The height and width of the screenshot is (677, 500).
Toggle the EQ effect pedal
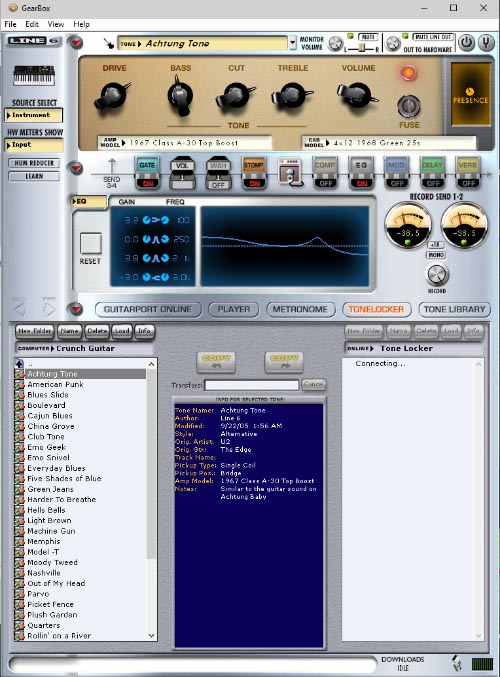point(361,172)
